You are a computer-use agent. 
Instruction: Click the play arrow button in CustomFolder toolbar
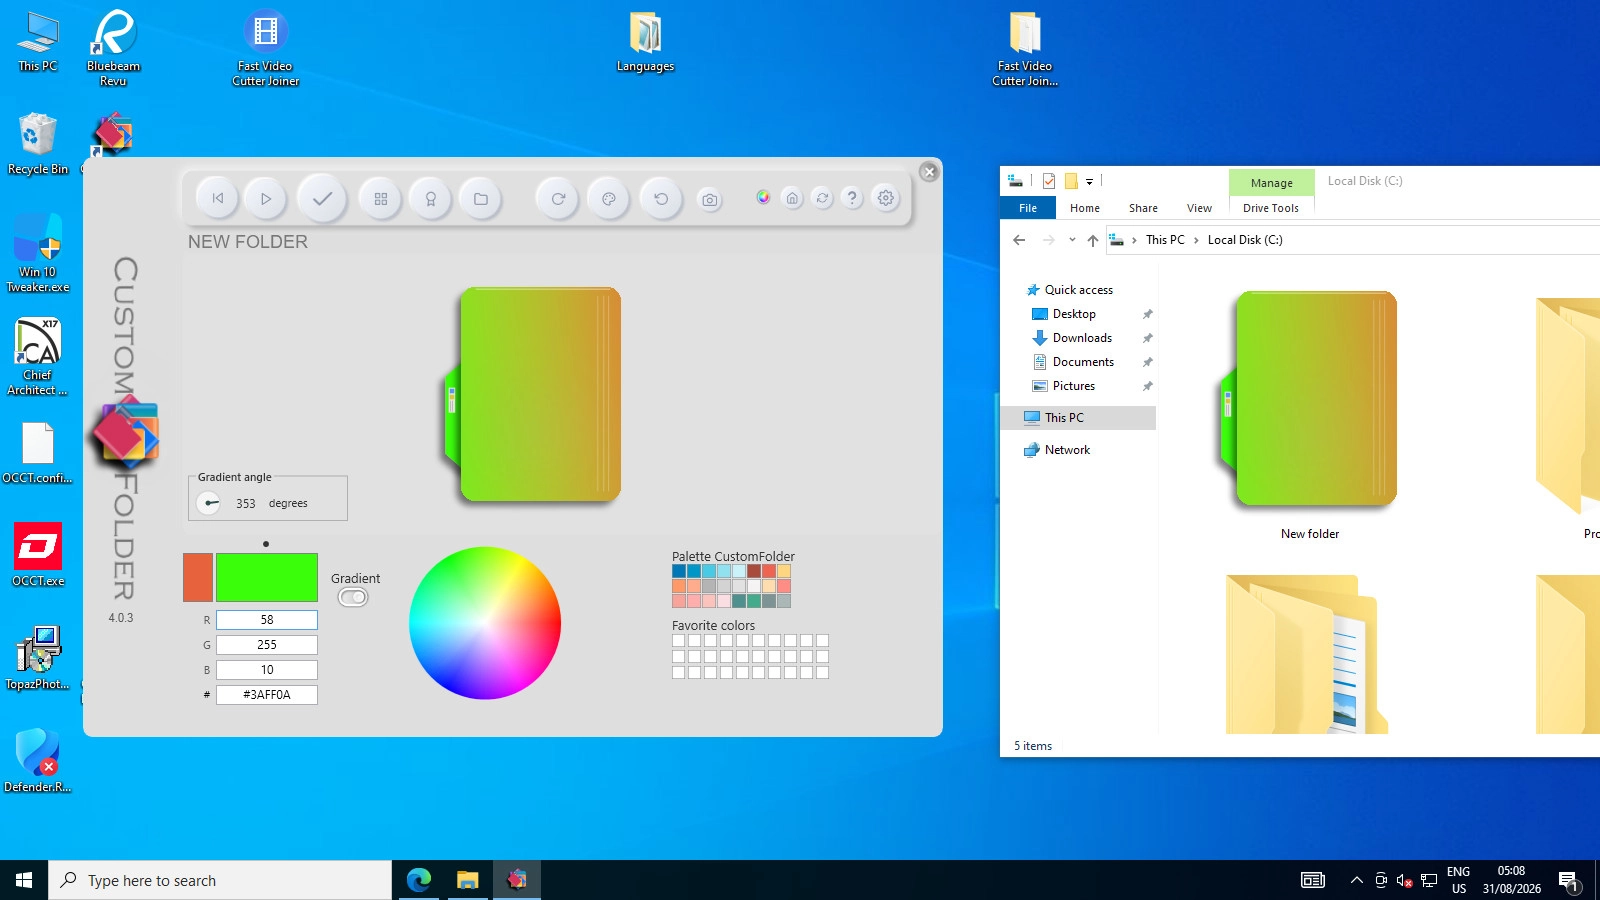[266, 198]
